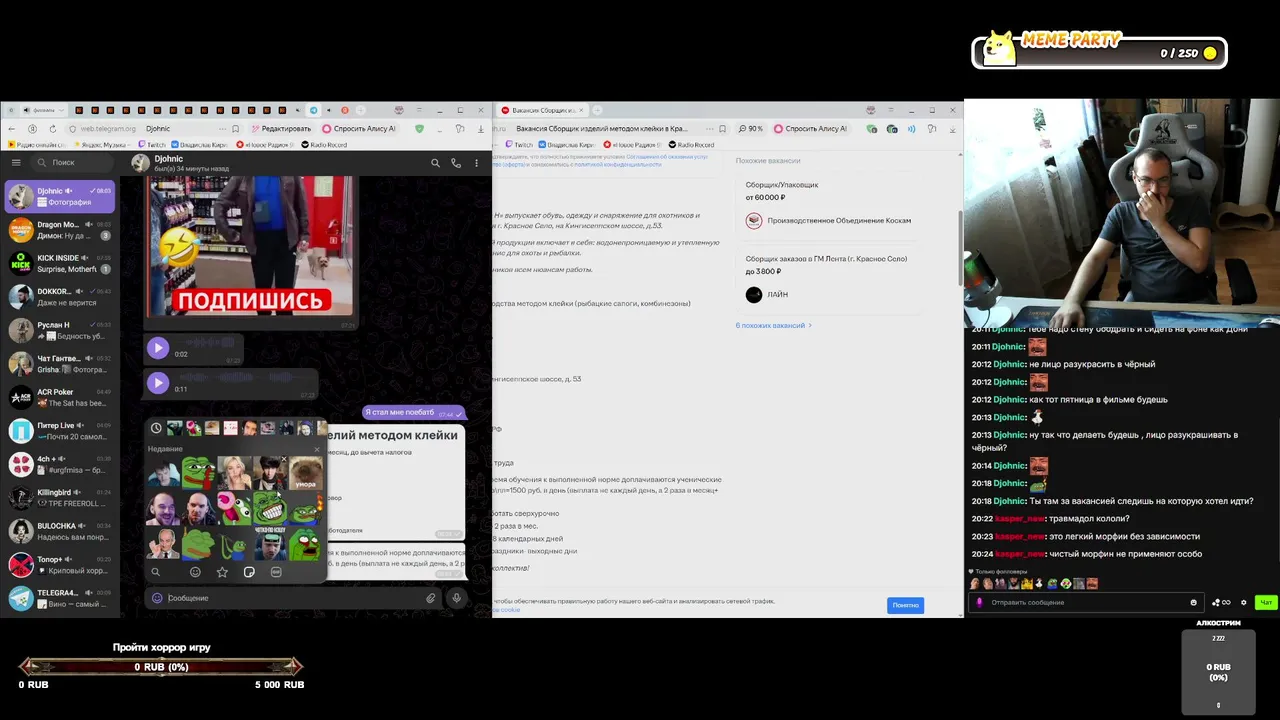
Task: Bookmark the Telegram page
Action: [x=235, y=129]
